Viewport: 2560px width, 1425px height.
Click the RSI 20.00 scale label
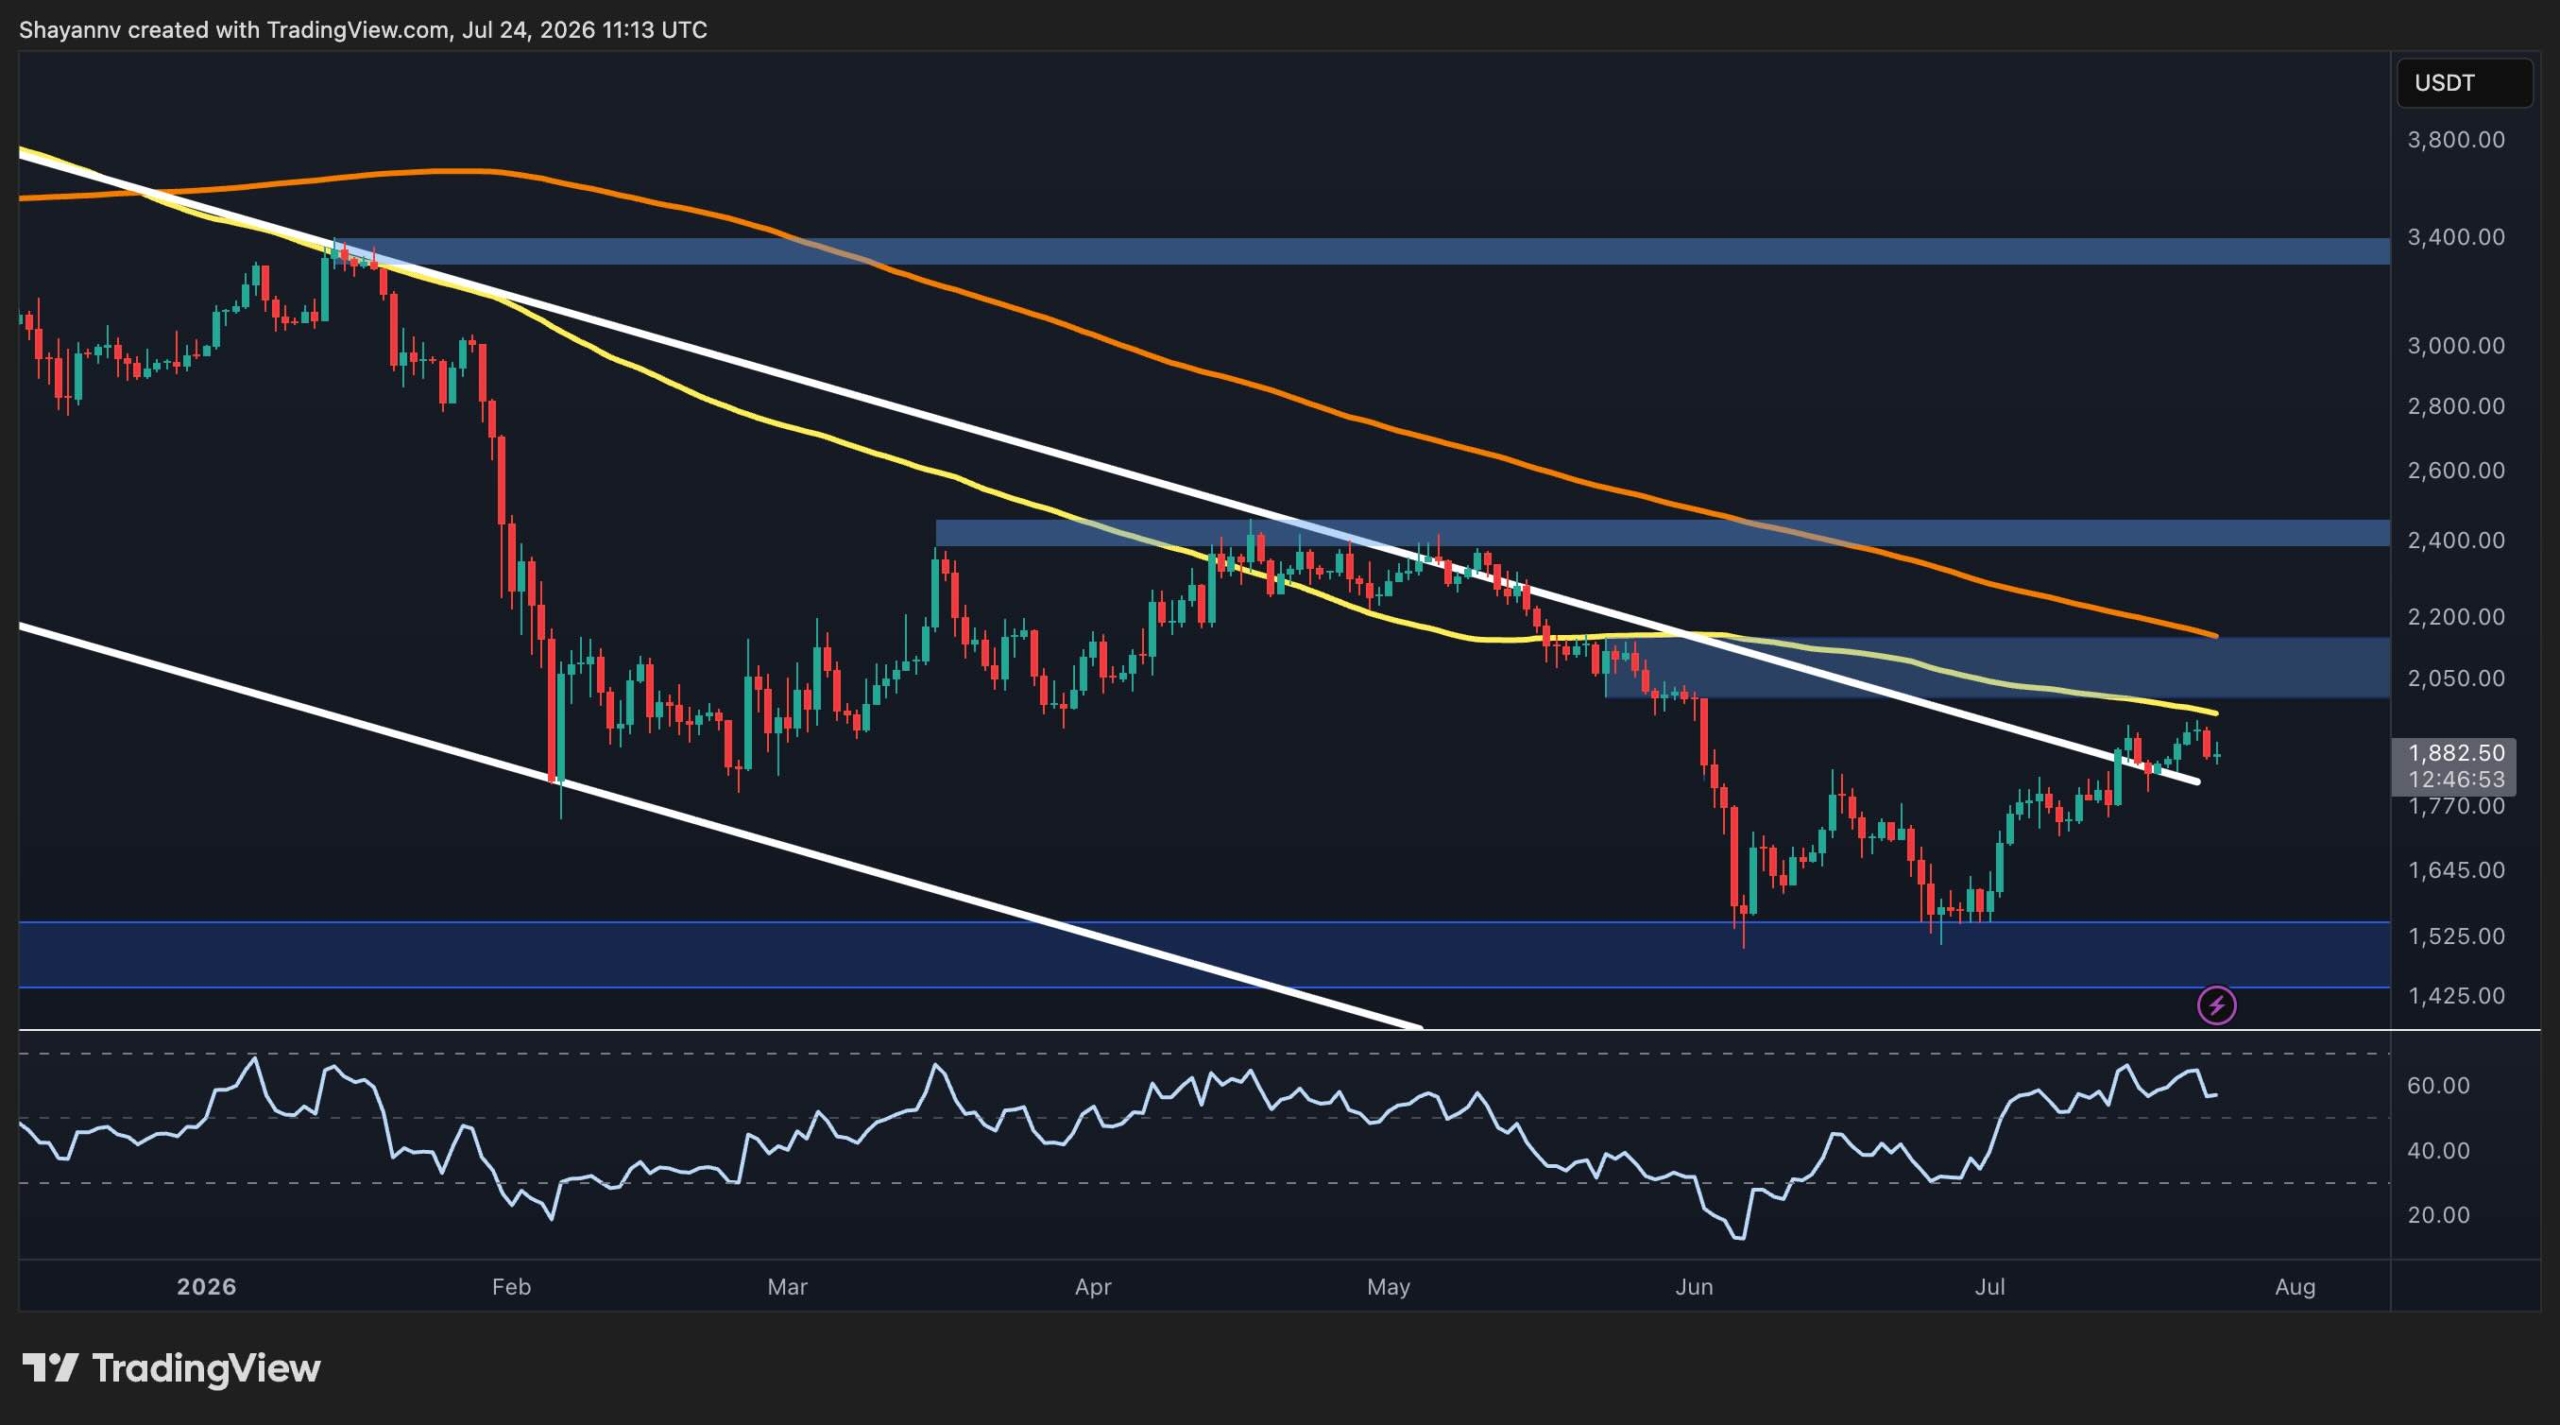click(2438, 1215)
